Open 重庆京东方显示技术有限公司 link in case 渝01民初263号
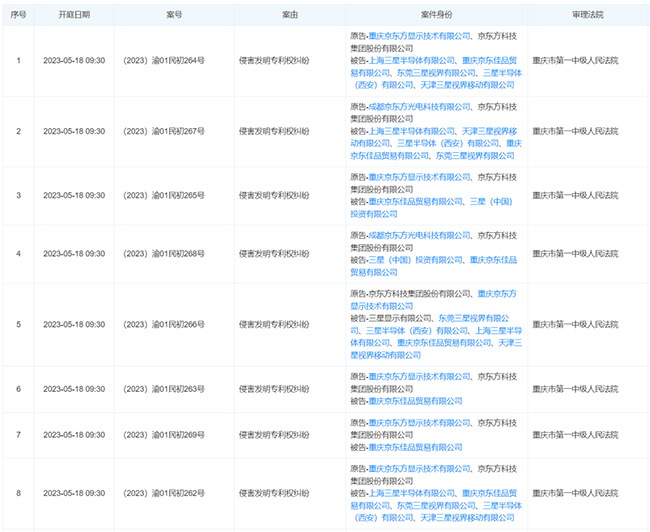Viewport: 650px width, 532px height. click(420, 377)
